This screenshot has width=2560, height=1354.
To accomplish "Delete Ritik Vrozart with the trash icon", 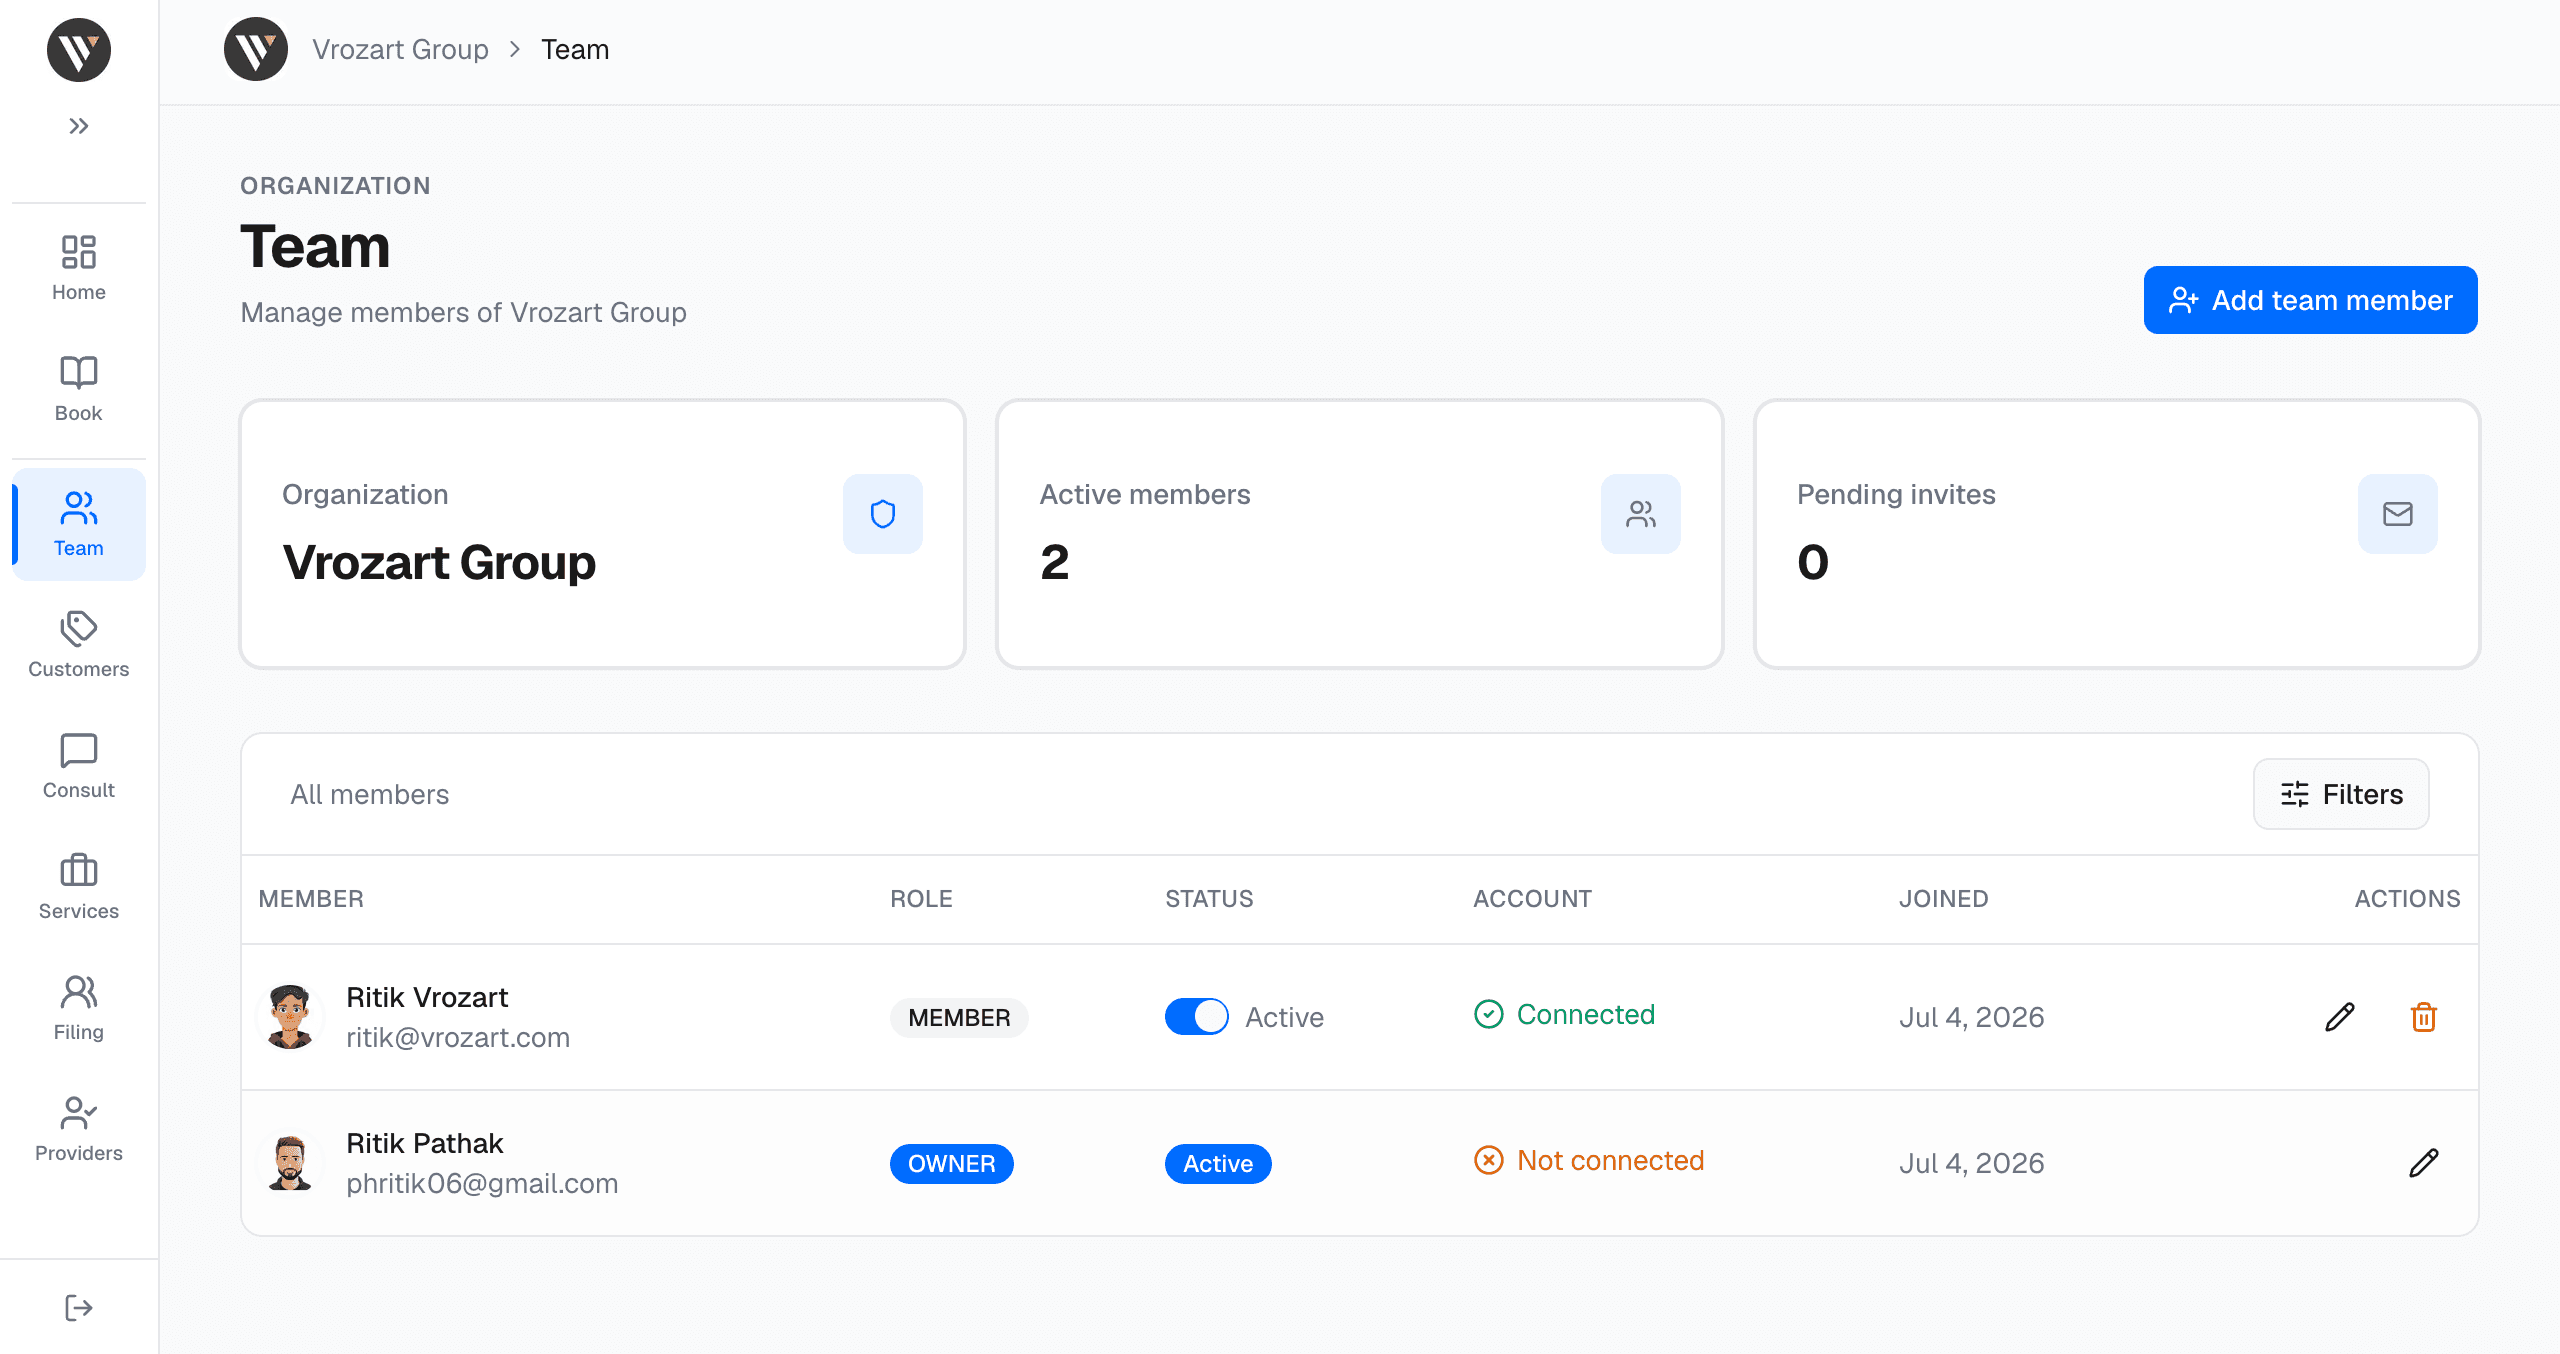I will point(2424,1017).
